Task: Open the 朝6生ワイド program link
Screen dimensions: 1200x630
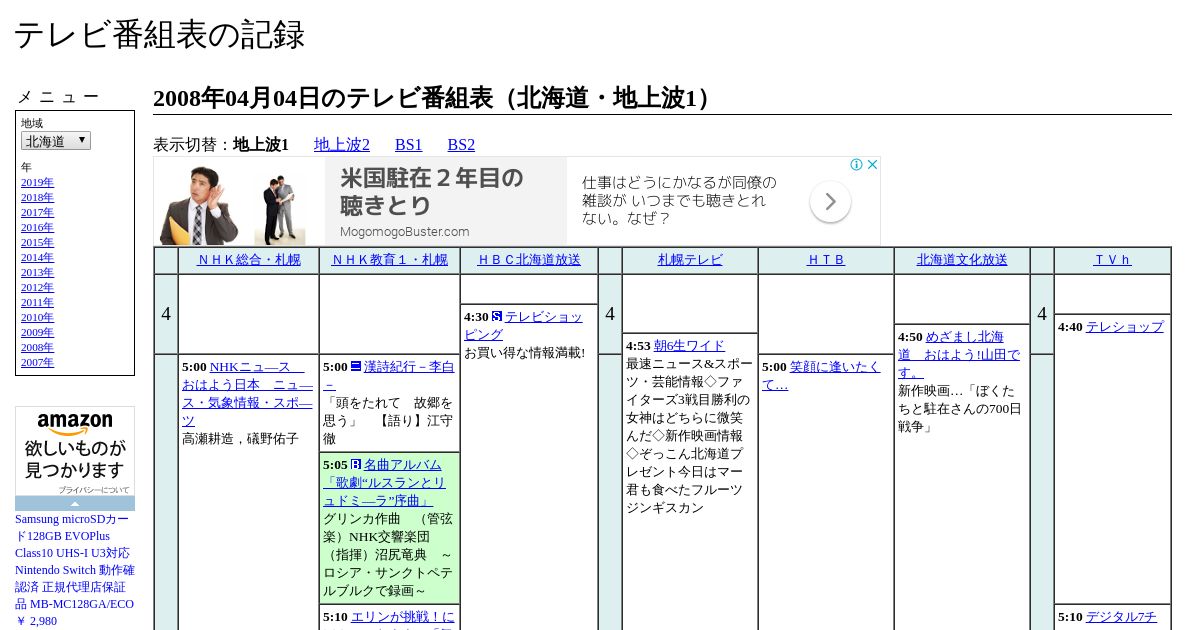Action: [689, 346]
